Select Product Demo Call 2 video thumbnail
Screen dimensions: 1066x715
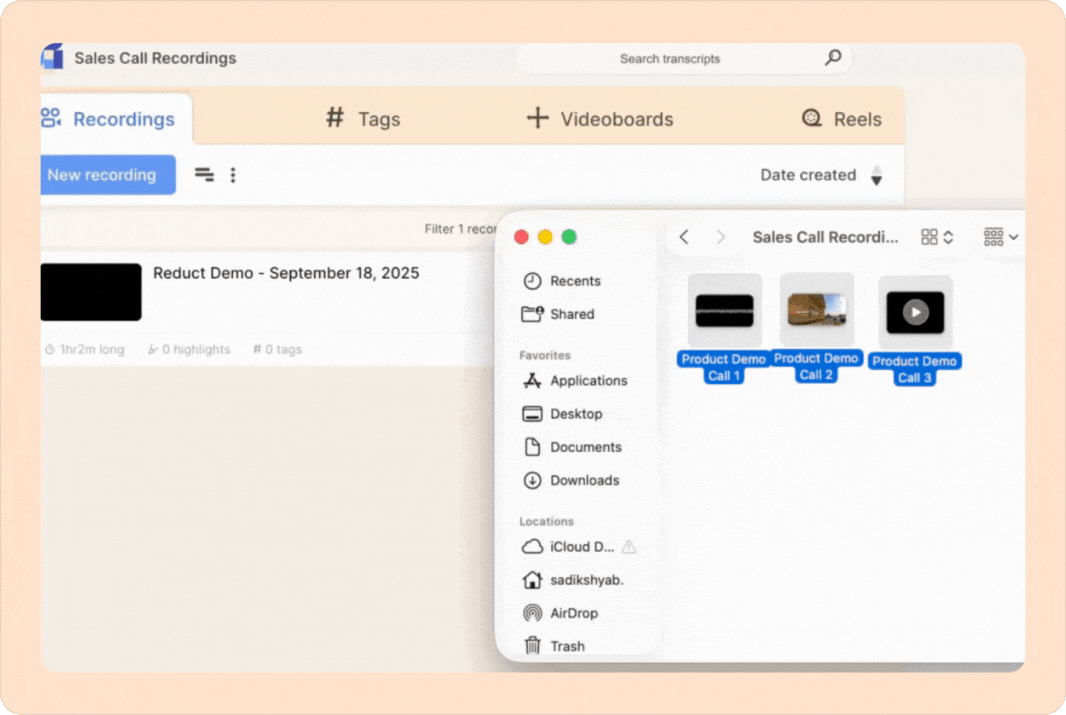click(816, 310)
